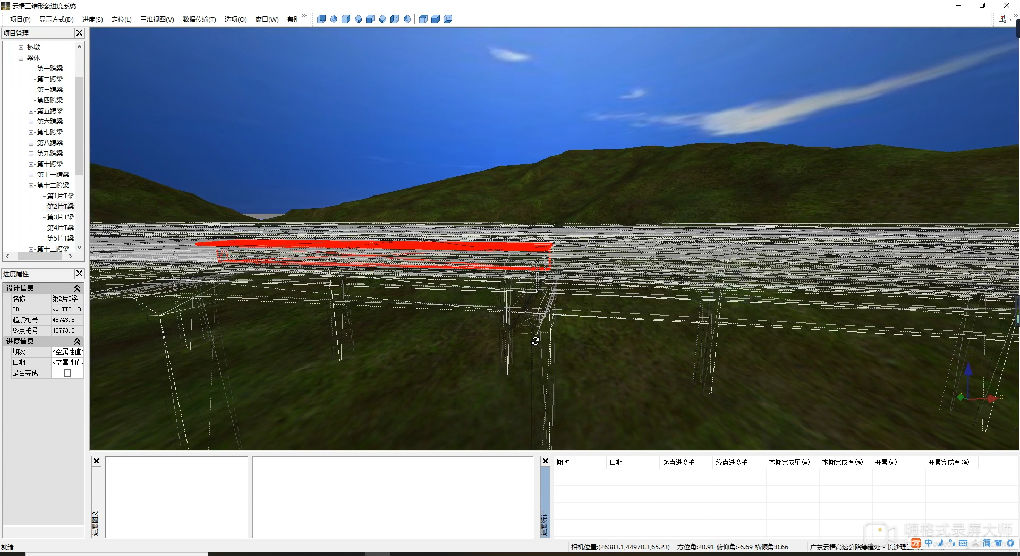Close the project tree panel
The image size is (1020, 556).
tap(79, 33)
